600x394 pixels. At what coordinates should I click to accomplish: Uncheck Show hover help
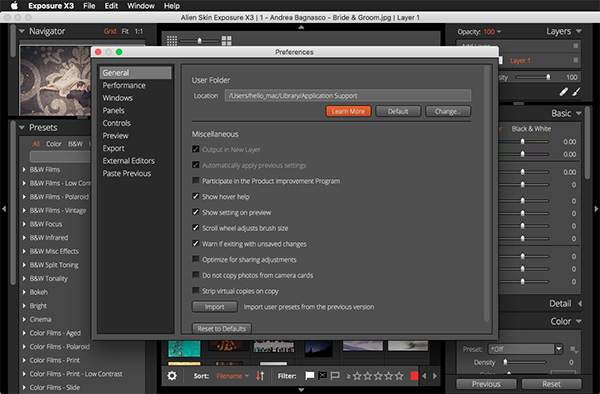(x=196, y=196)
